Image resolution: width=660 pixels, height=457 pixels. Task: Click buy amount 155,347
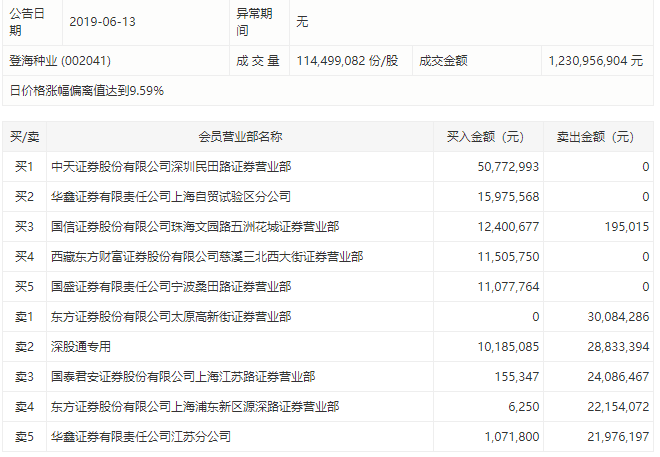pos(516,377)
